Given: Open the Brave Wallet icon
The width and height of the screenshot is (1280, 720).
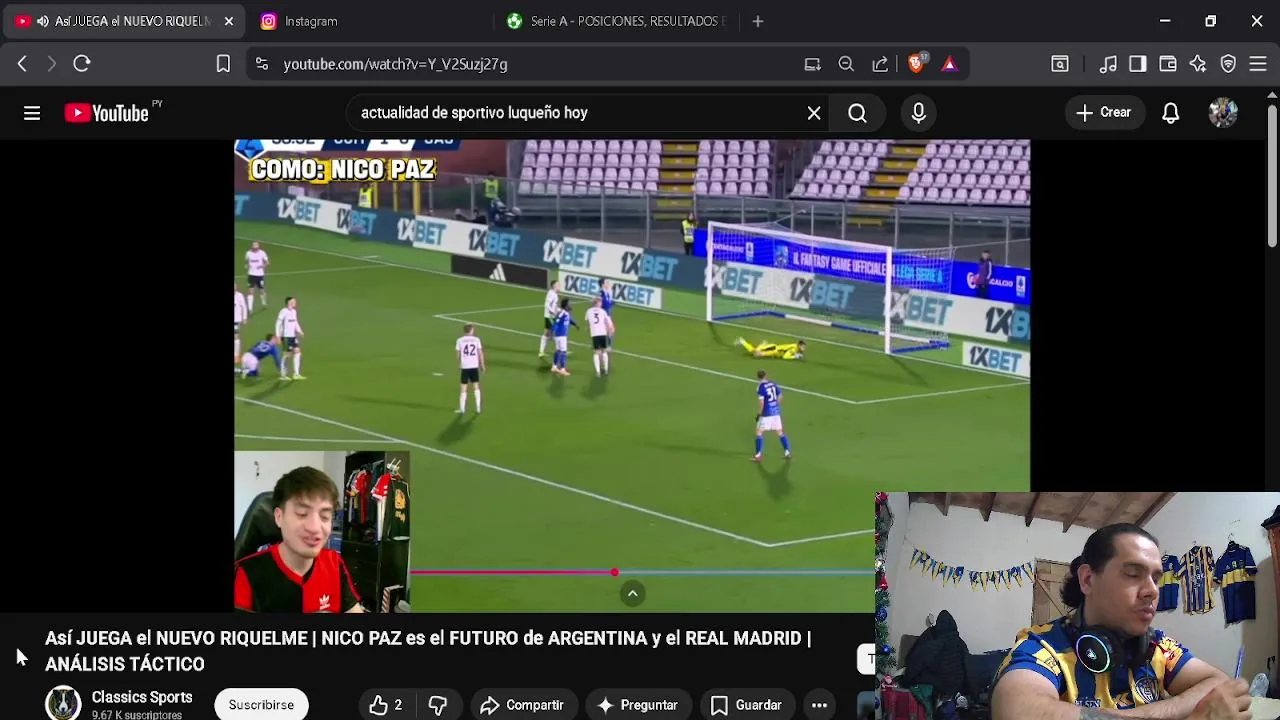Looking at the screenshot, I should pyautogui.click(x=1168, y=64).
